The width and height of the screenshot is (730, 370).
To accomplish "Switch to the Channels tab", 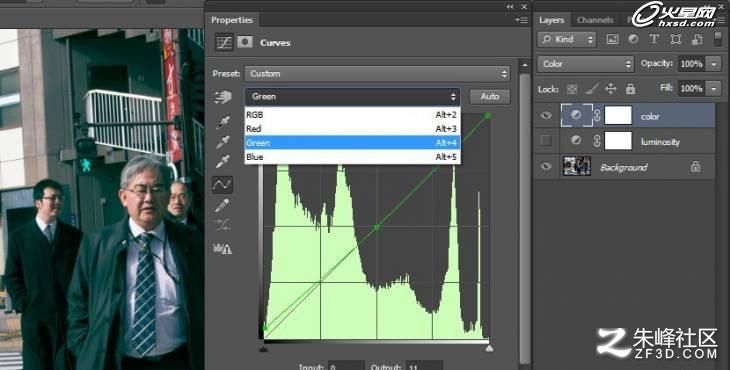I will pyautogui.click(x=595, y=20).
